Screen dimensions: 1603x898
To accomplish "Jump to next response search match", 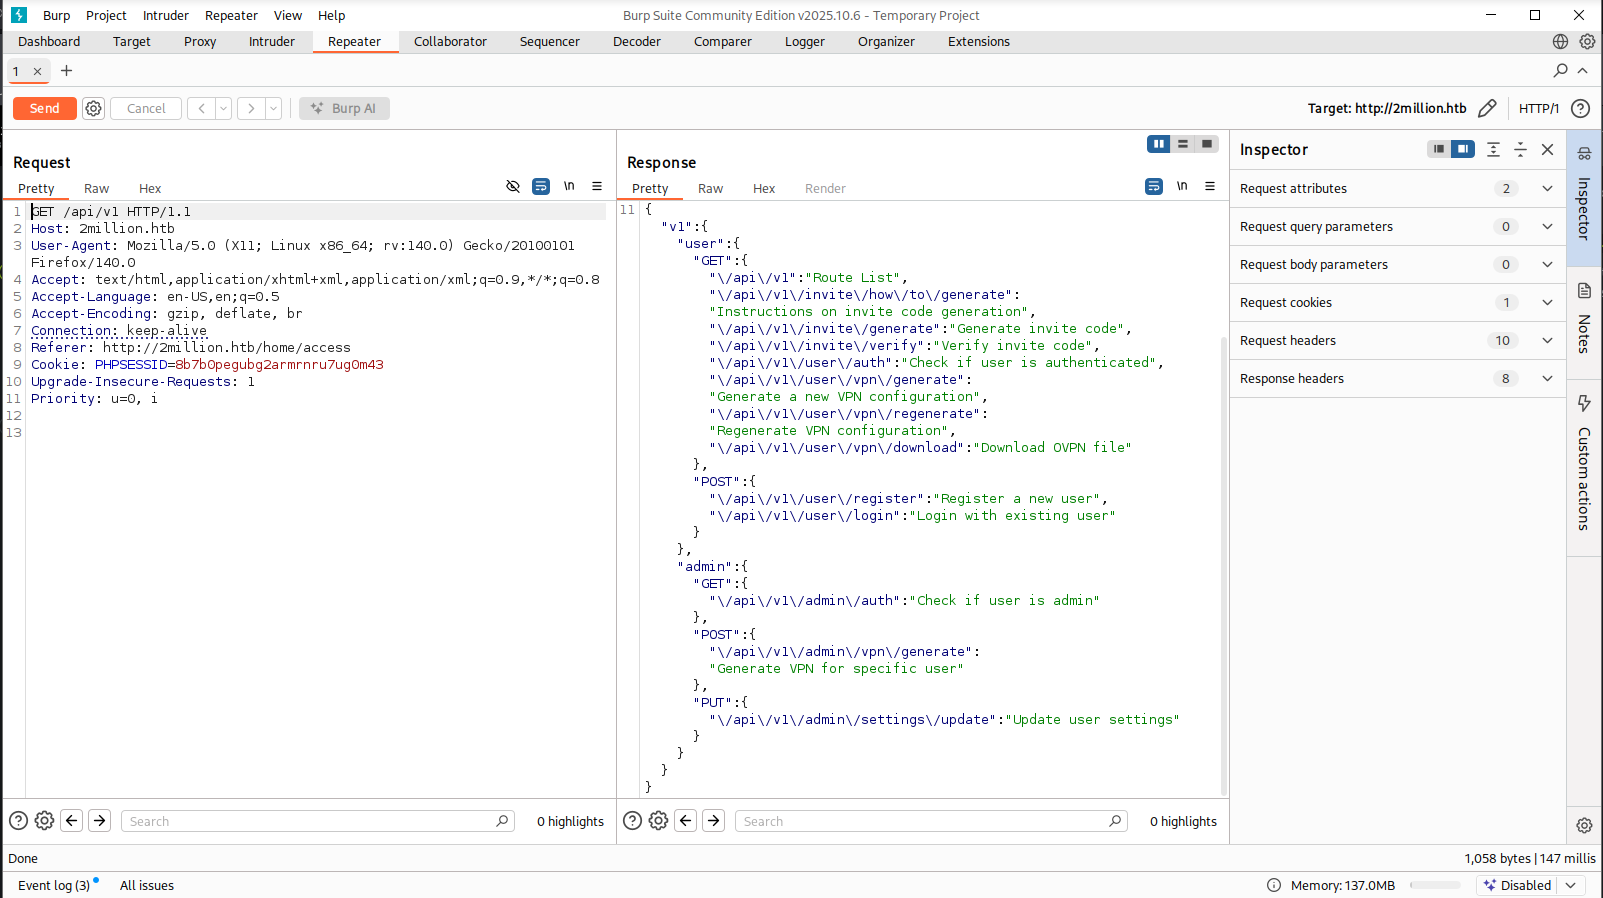I will [x=714, y=821].
